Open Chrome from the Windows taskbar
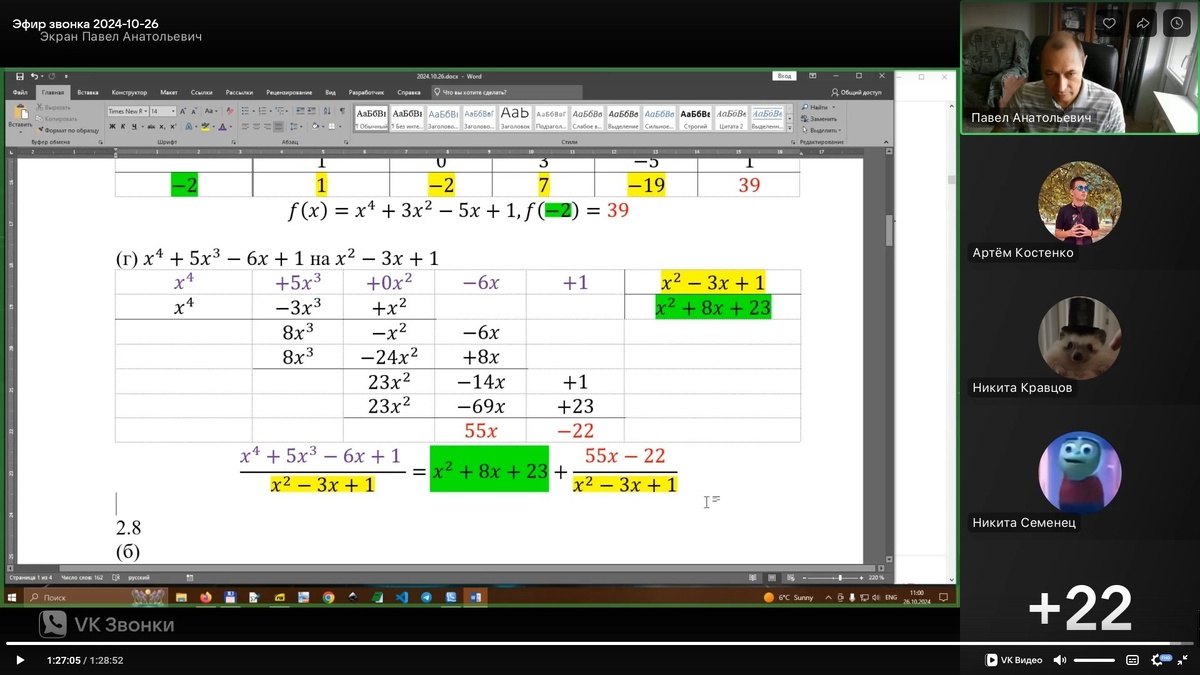Image resolution: width=1200 pixels, height=675 pixels. click(x=328, y=597)
